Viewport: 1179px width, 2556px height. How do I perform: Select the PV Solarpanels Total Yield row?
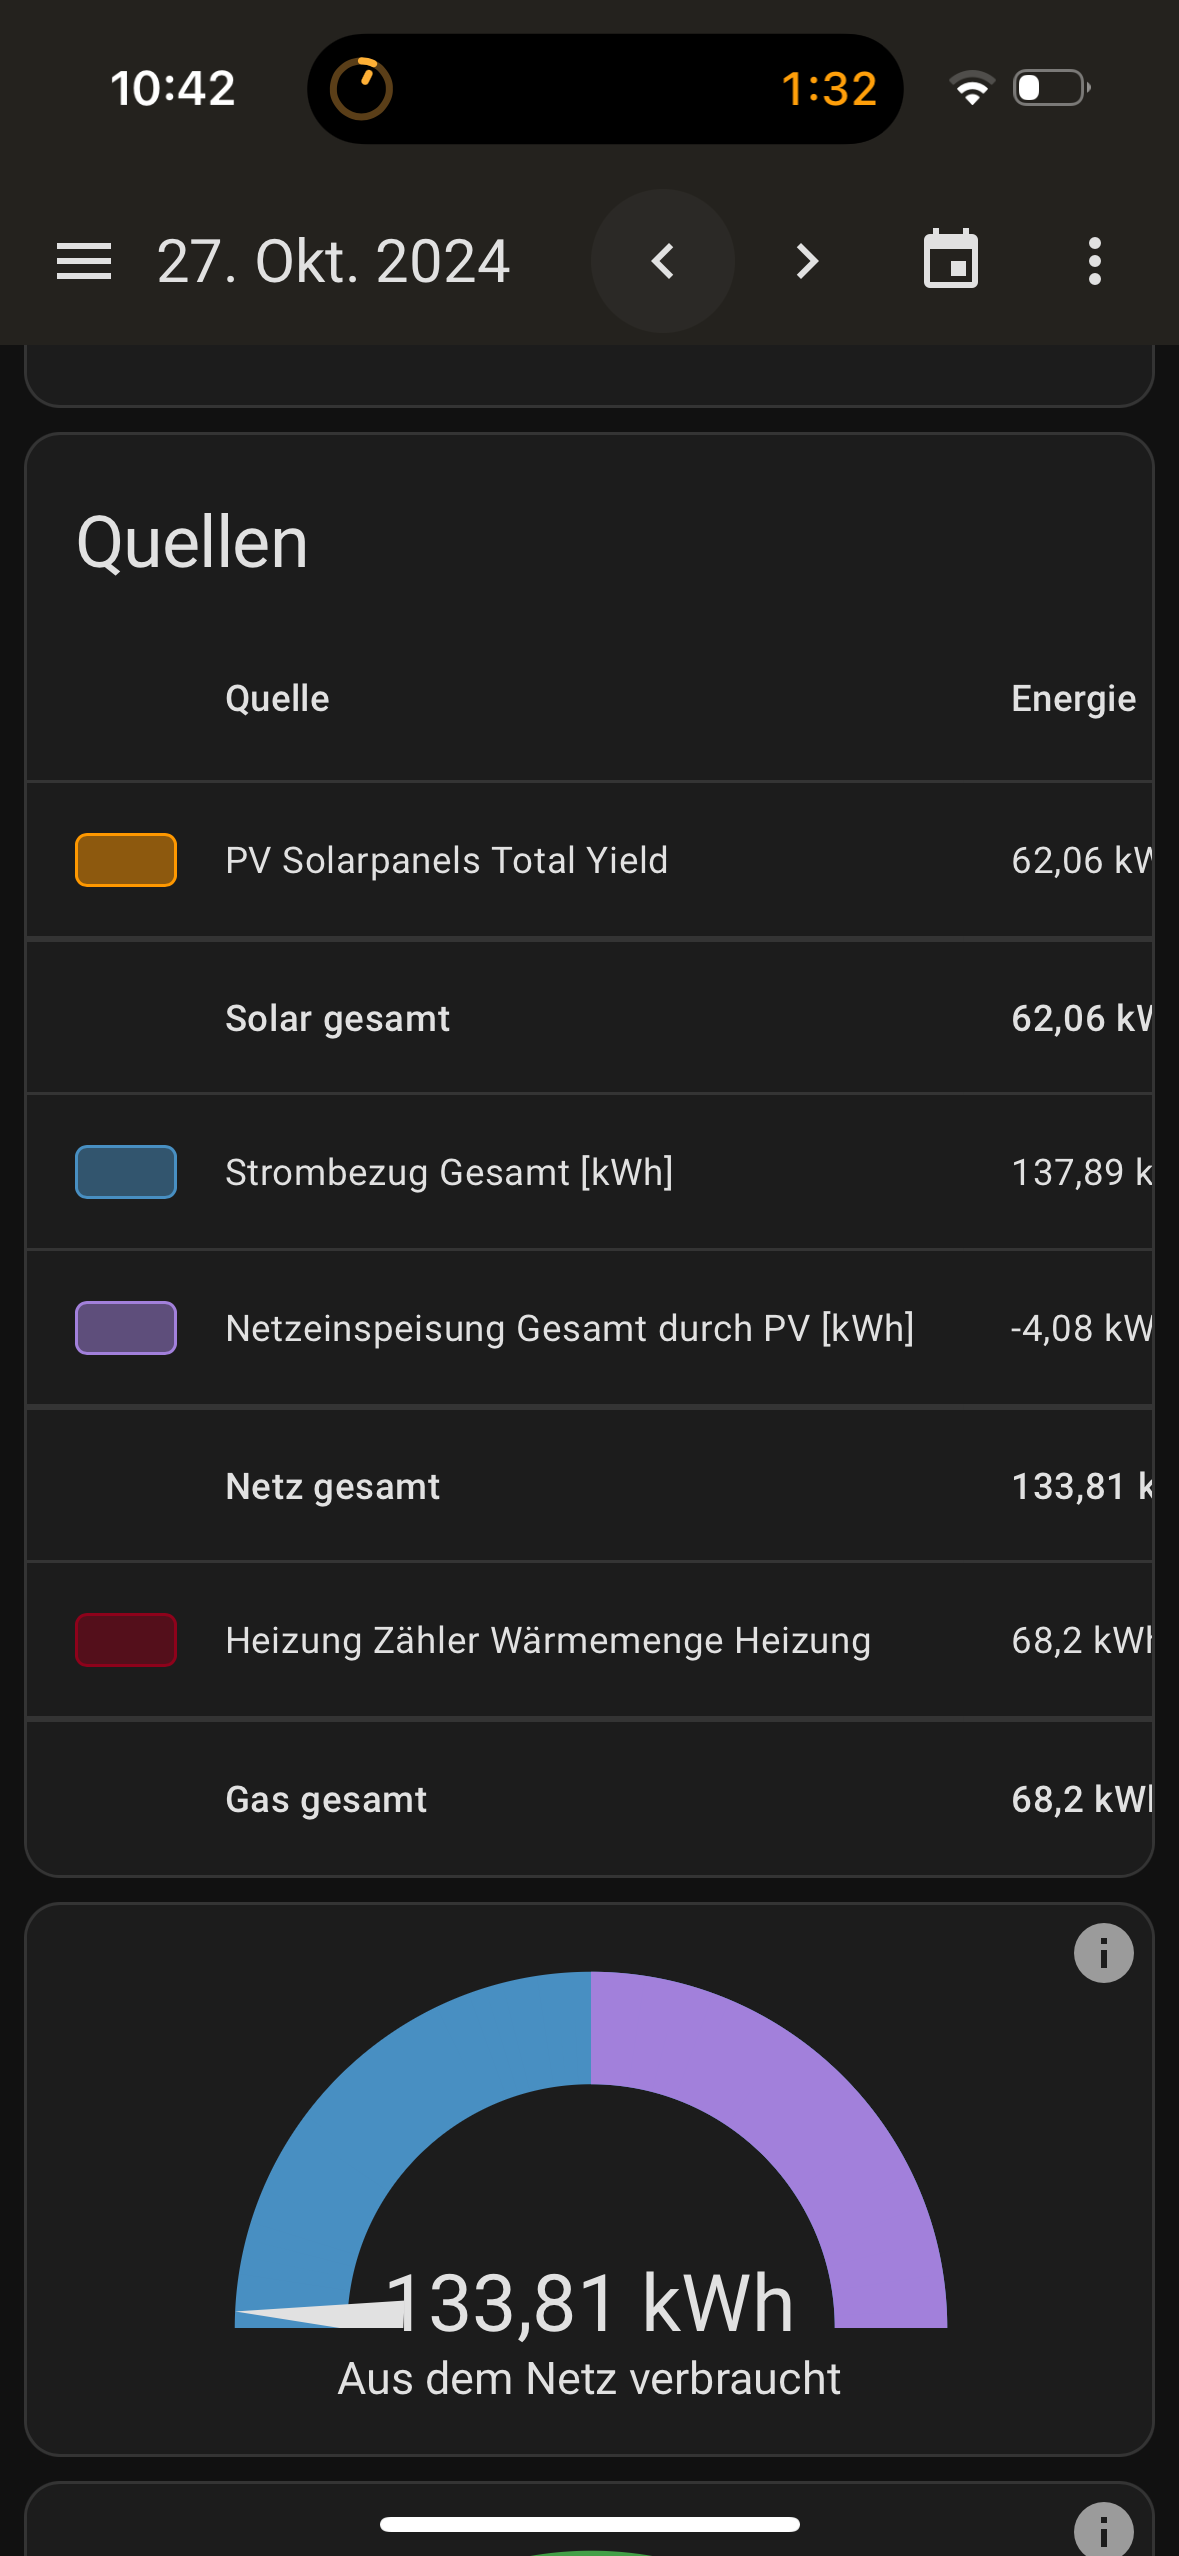(x=447, y=861)
